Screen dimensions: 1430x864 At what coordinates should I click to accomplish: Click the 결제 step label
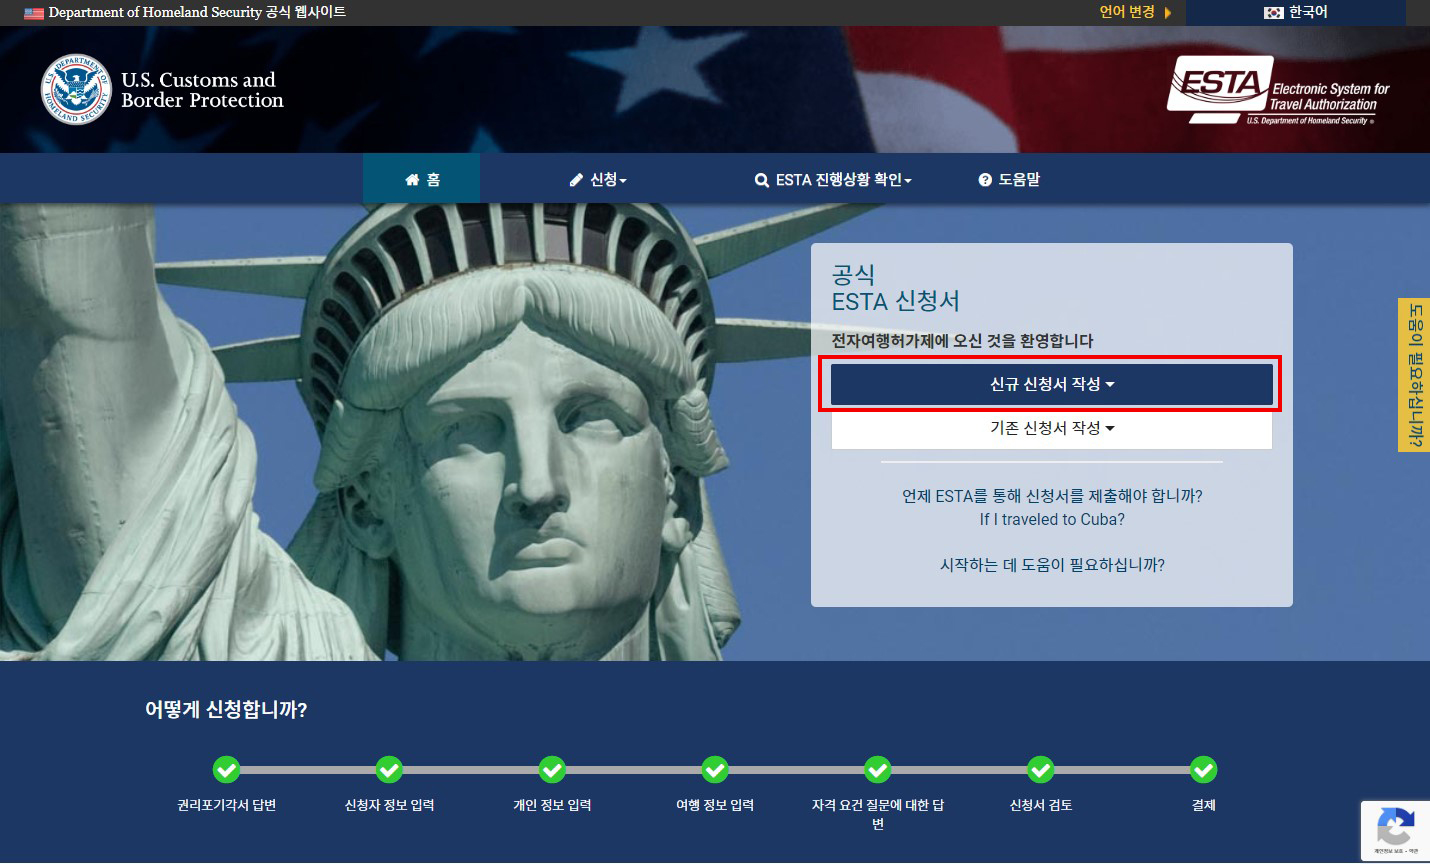coord(1204,805)
